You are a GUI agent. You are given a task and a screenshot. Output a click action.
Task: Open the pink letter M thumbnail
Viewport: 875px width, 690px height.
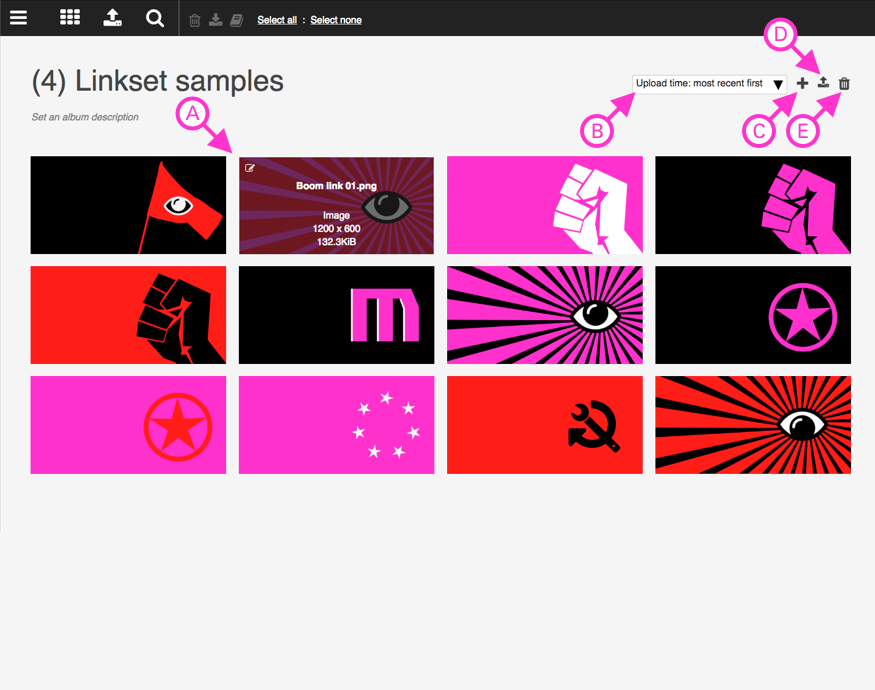tap(336, 315)
